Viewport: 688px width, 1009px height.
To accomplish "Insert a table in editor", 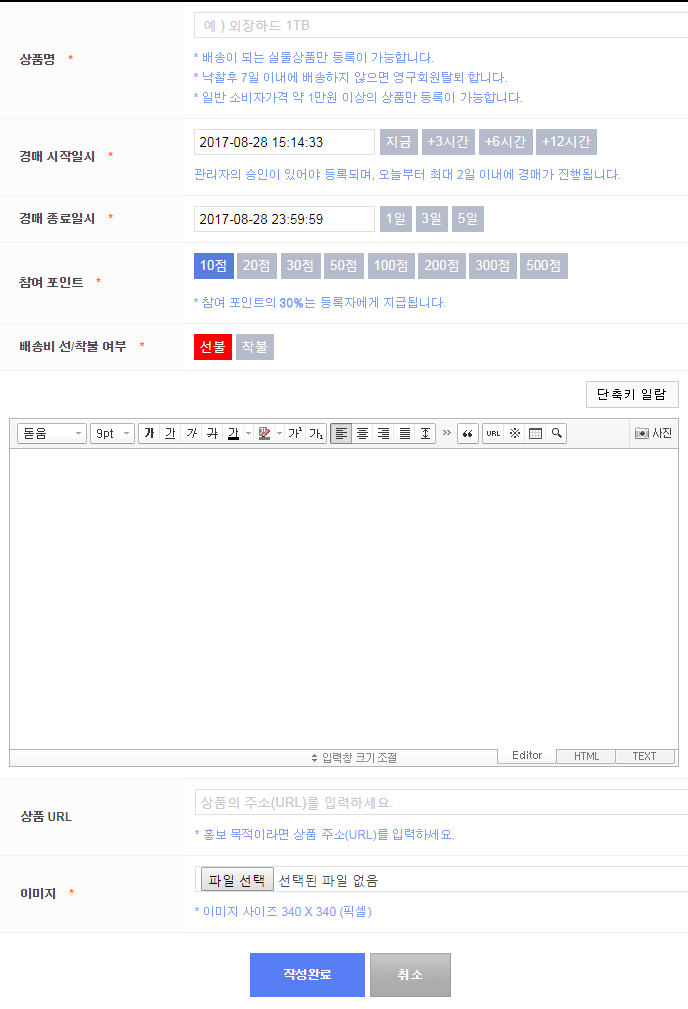I will point(535,434).
